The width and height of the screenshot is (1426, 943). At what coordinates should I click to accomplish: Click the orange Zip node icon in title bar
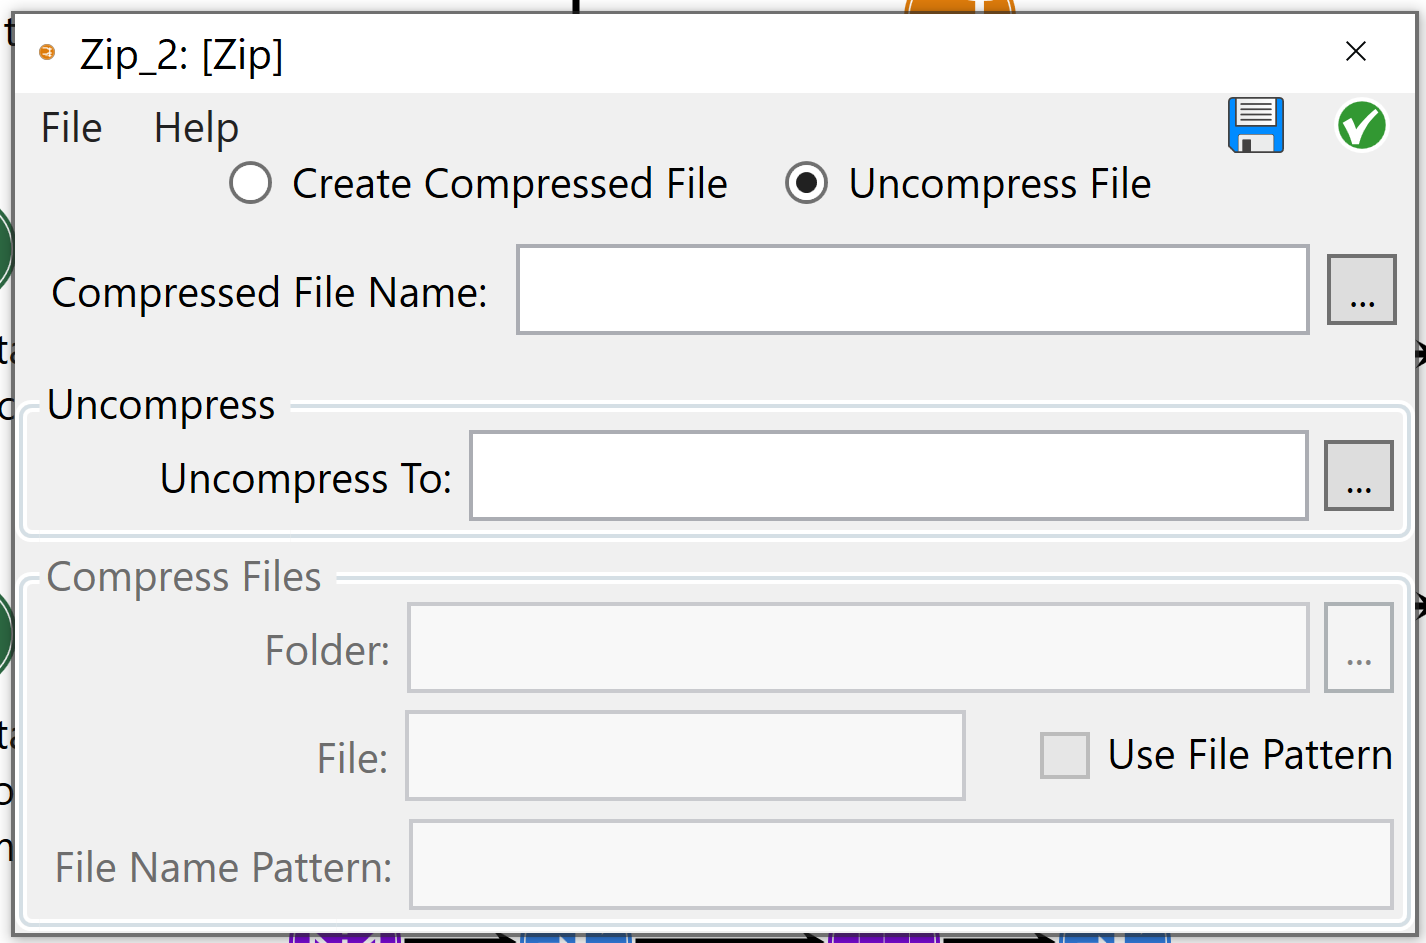47,52
